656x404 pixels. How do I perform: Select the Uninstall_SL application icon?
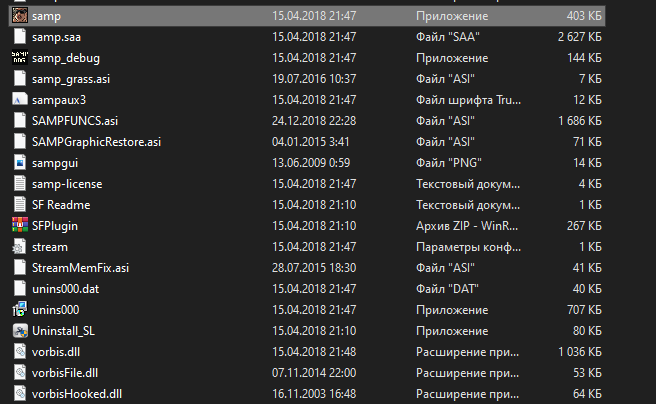pyautogui.click(x=20, y=331)
